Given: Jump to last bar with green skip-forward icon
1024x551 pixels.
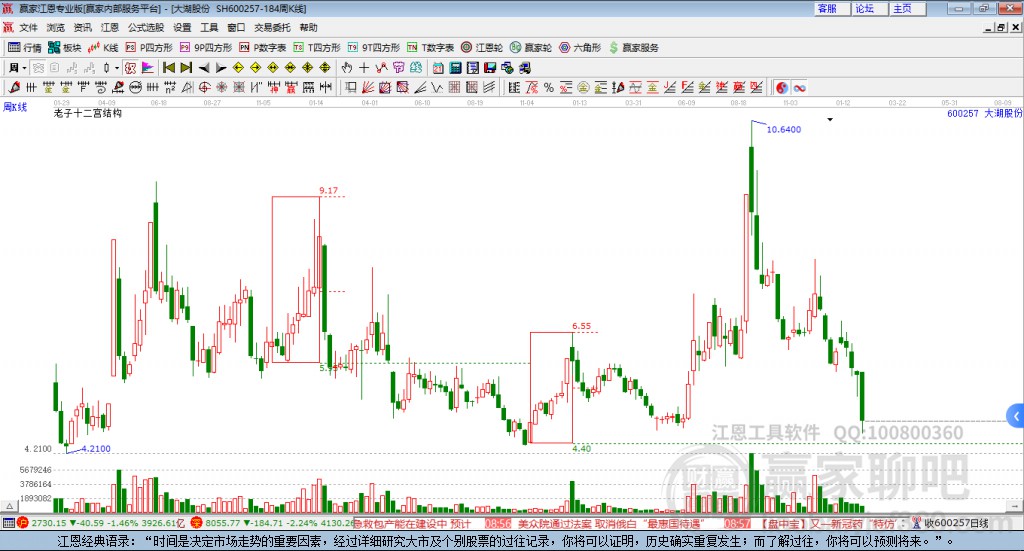Looking at the screenshot, I should point(186,68).
